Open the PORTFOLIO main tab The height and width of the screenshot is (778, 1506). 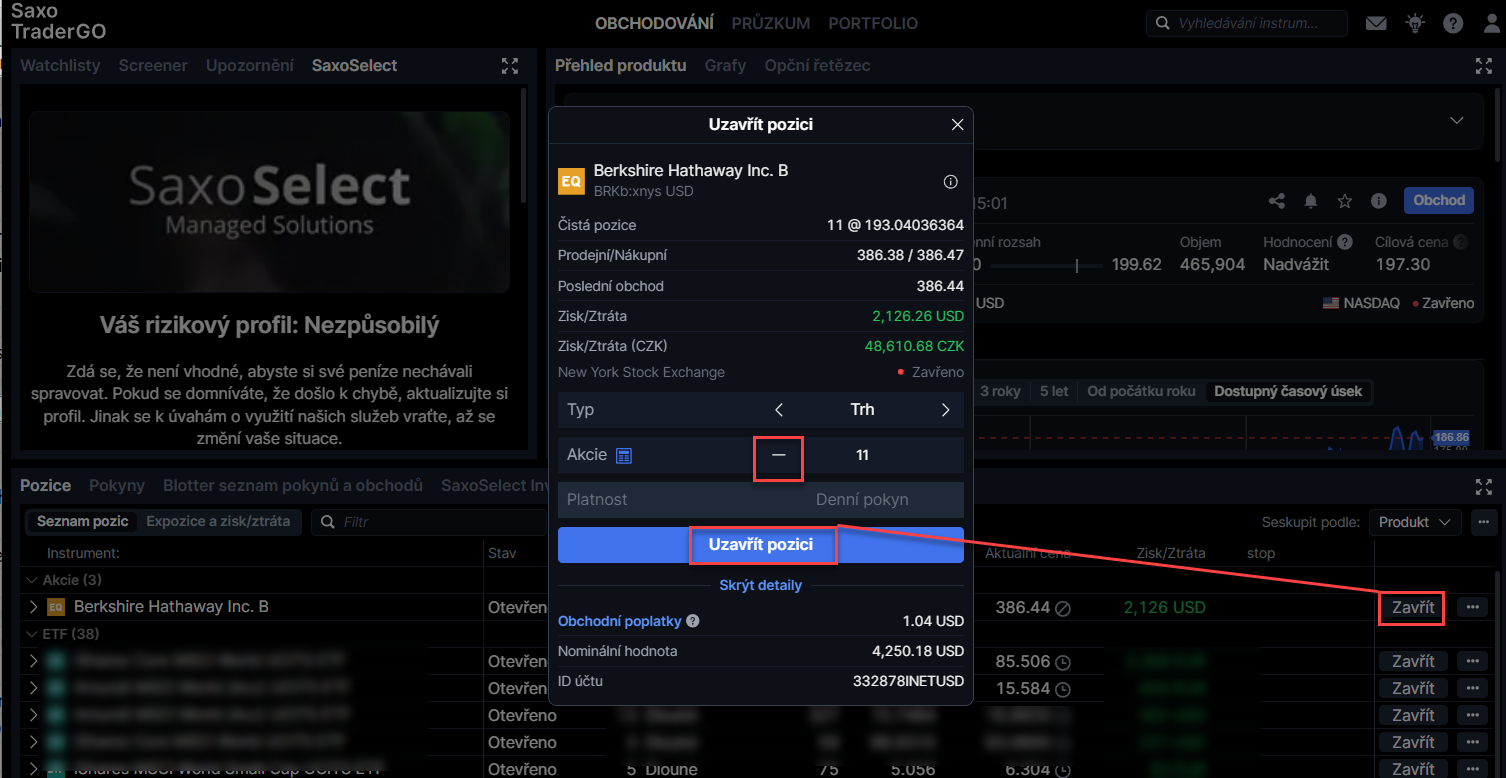point(873,23)
